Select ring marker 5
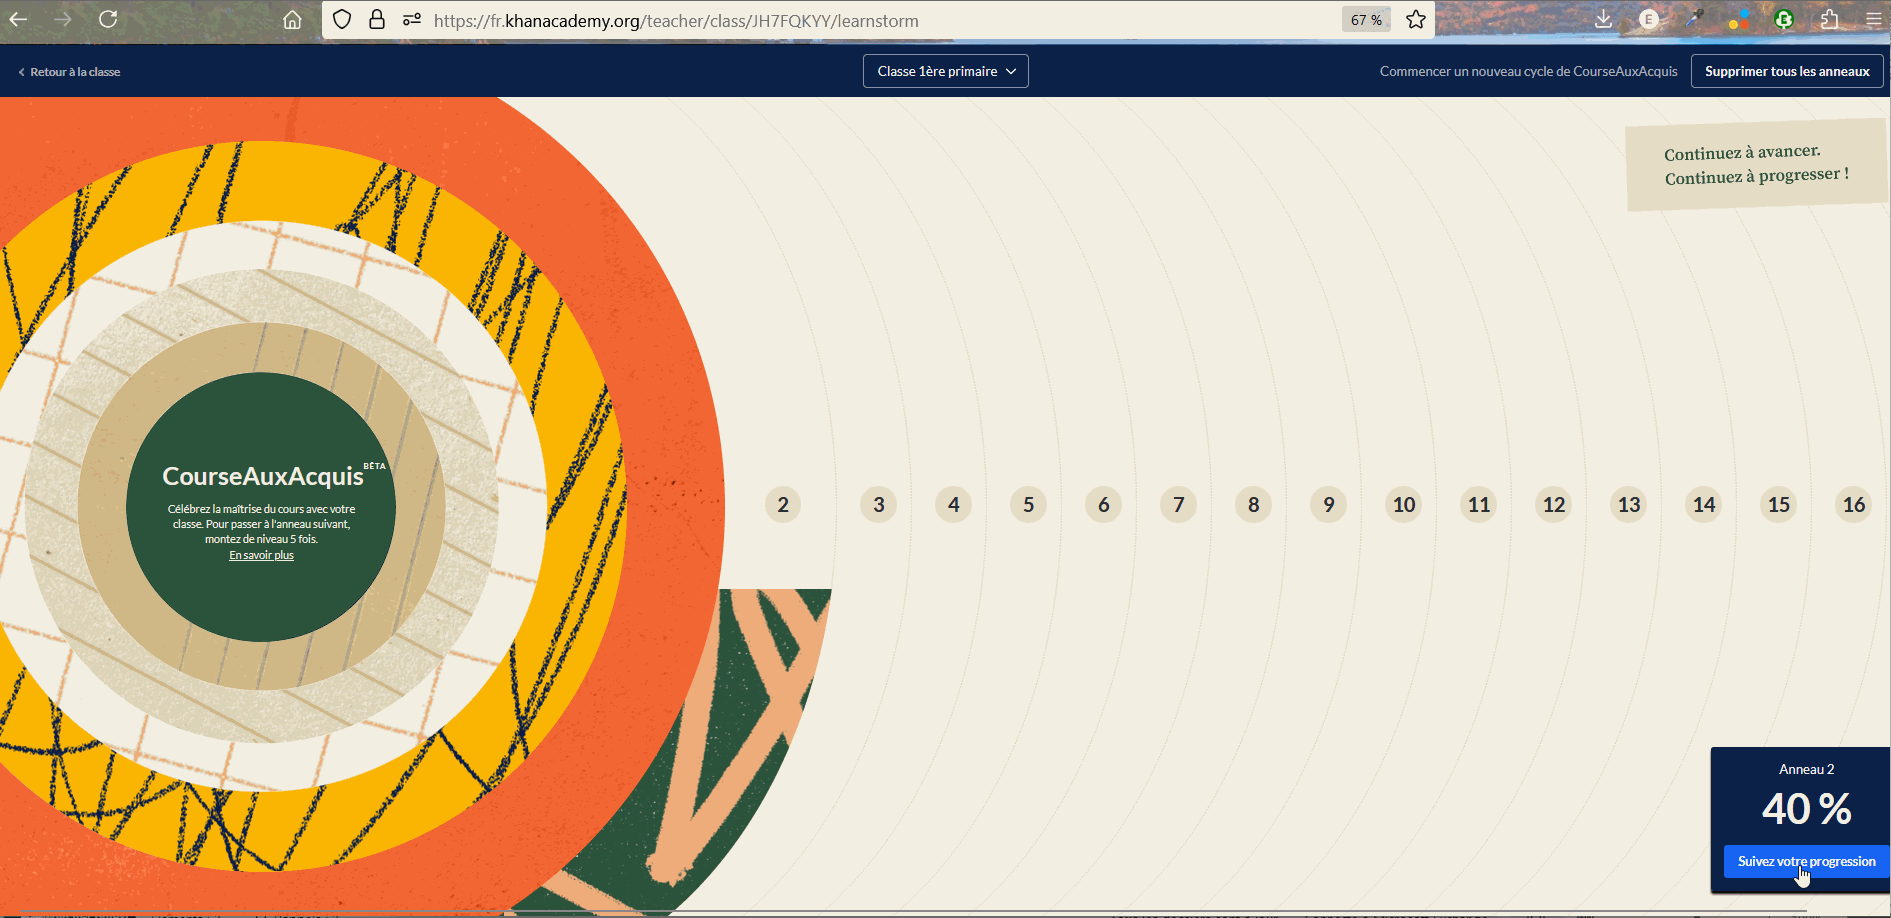The width and height of the screenshot is (1891, 918). point(1029,505)
